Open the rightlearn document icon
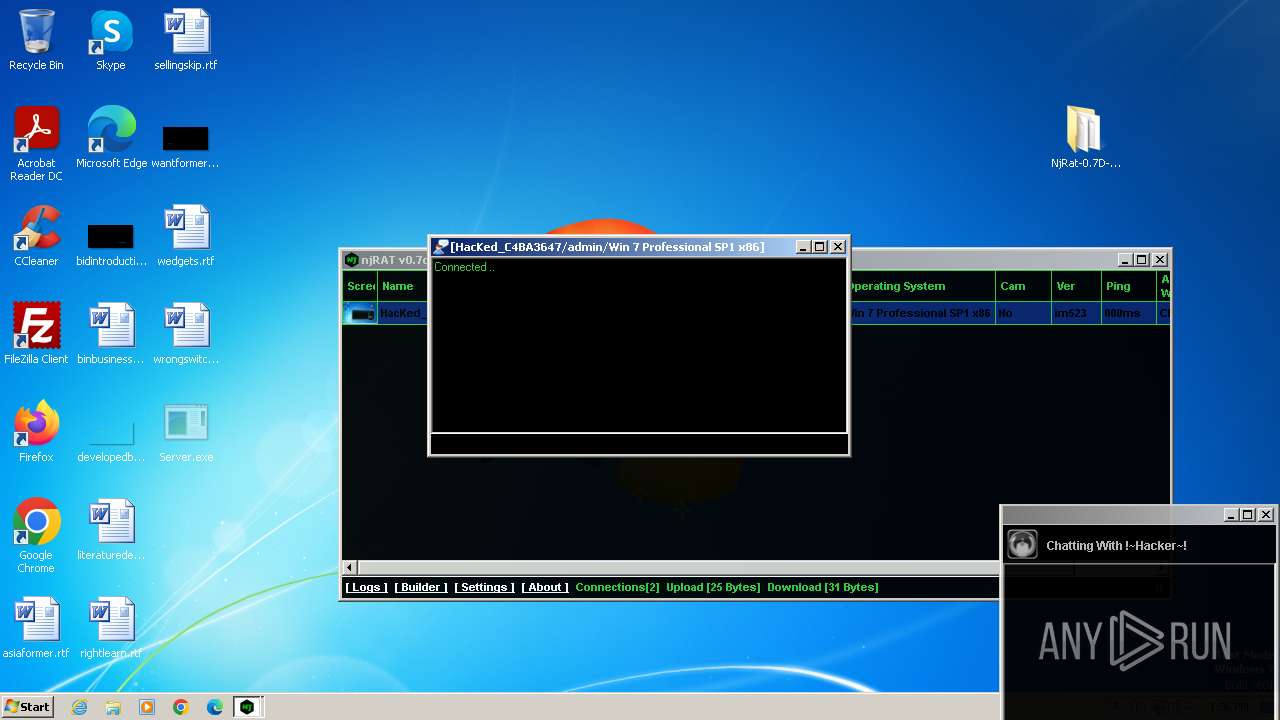The width and height of the screenshot is (1280, 720). click(x=111, y=628)
